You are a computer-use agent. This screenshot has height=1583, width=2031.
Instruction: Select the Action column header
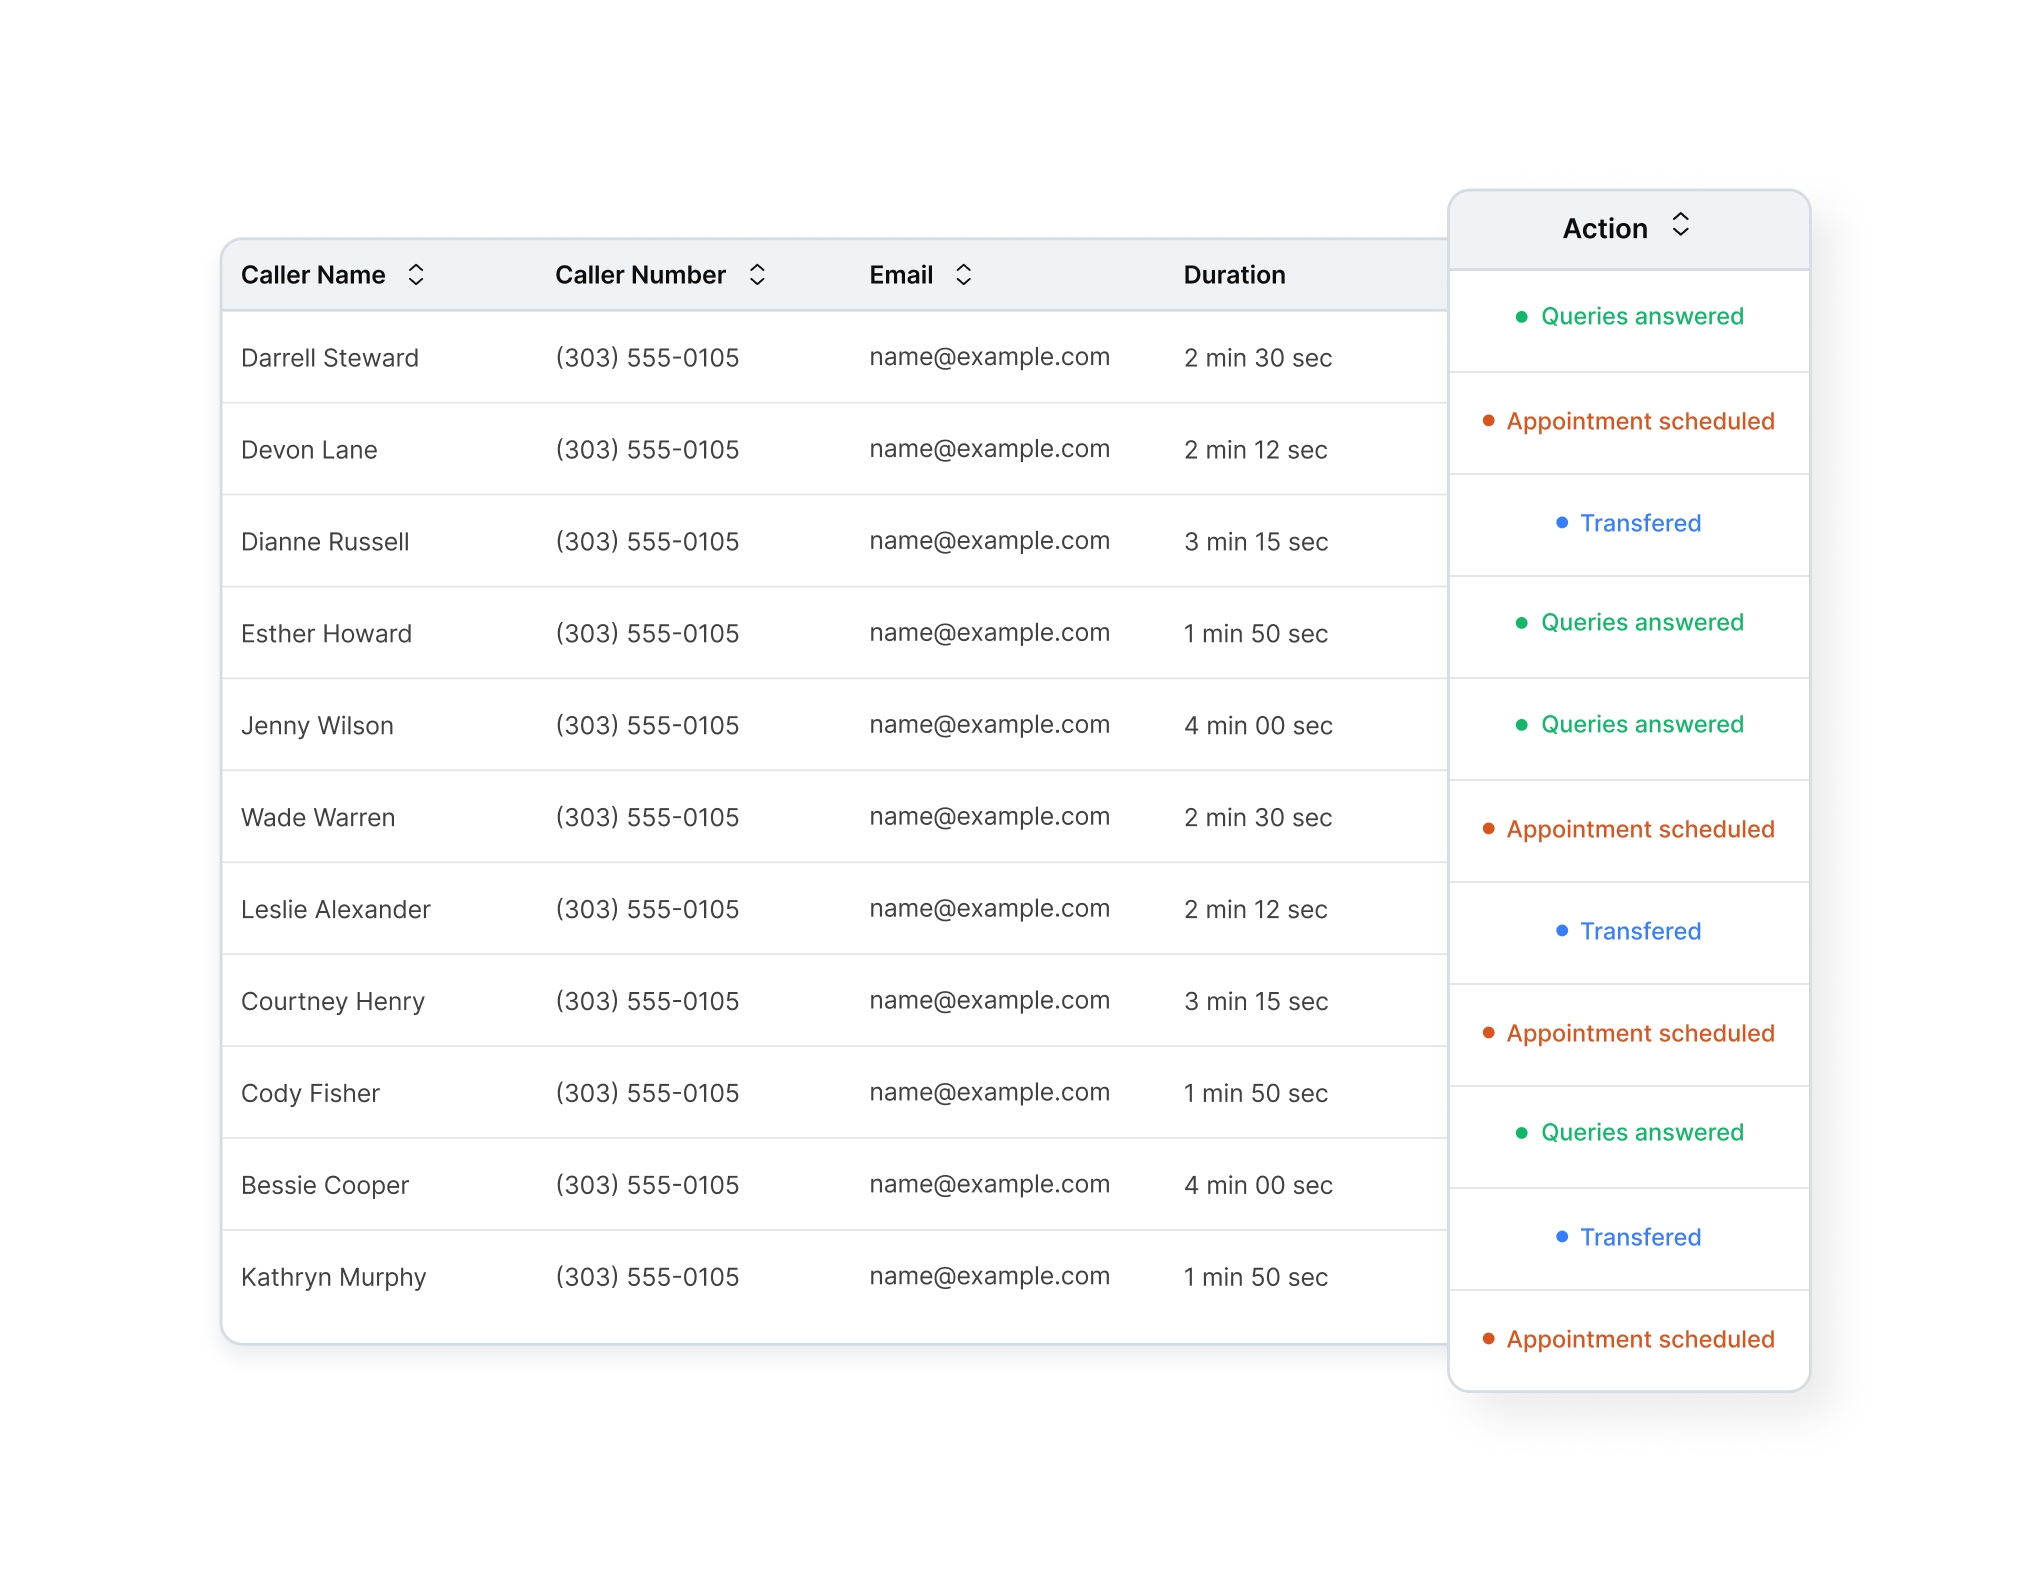1604,228
